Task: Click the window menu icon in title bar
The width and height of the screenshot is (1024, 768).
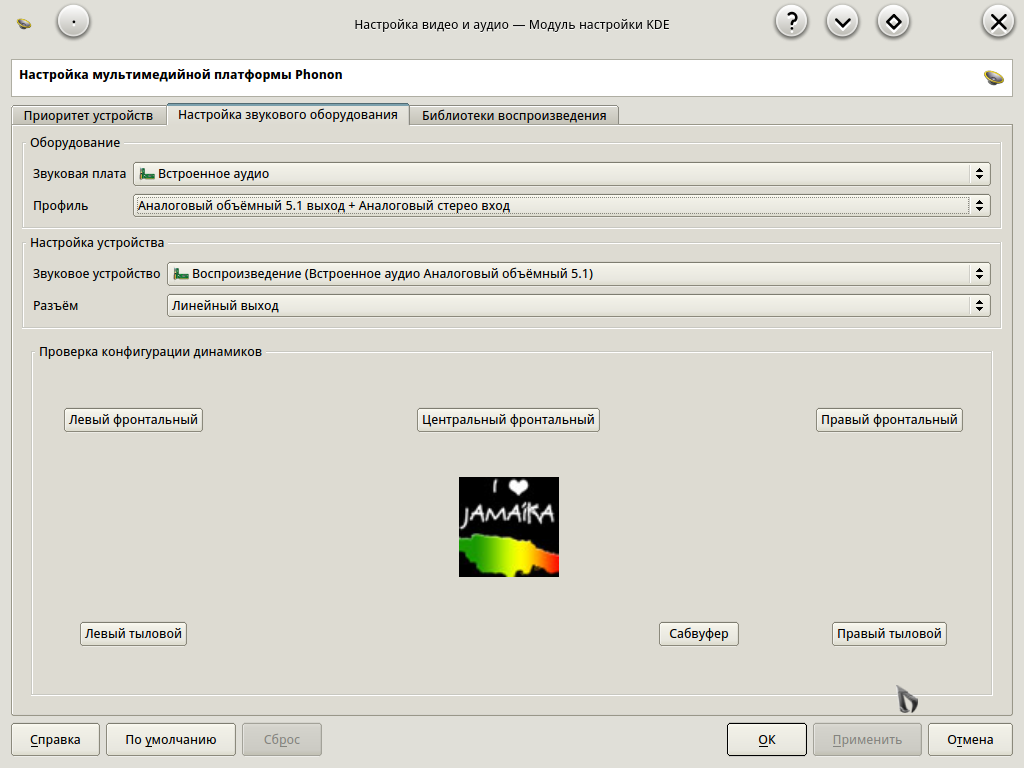Action: [24, 24]
